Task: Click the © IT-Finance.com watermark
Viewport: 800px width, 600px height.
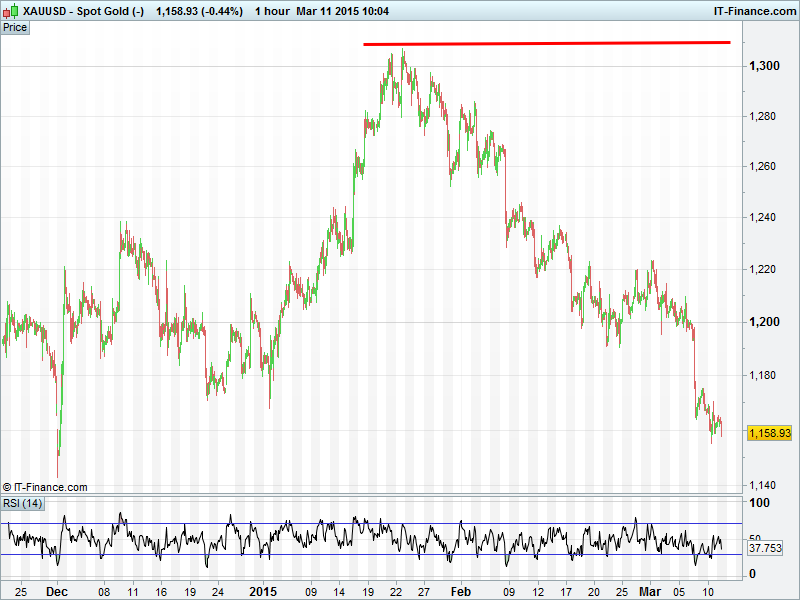Action: pos(45,487)
